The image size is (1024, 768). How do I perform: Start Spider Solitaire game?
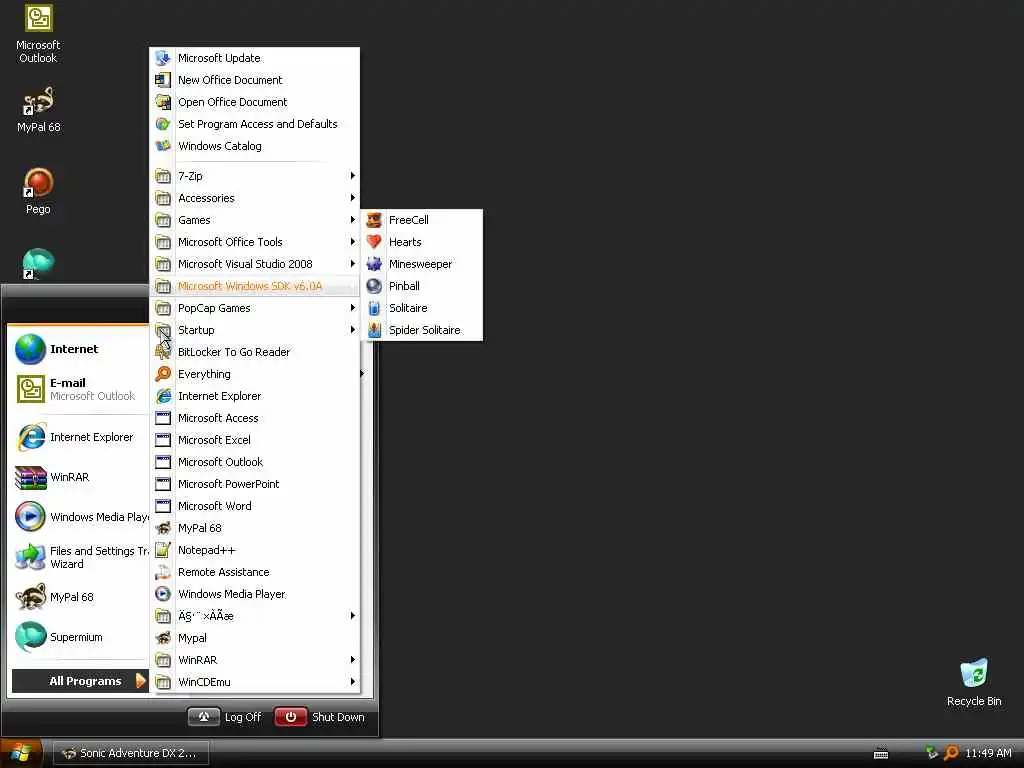click(x=421, y=330)
